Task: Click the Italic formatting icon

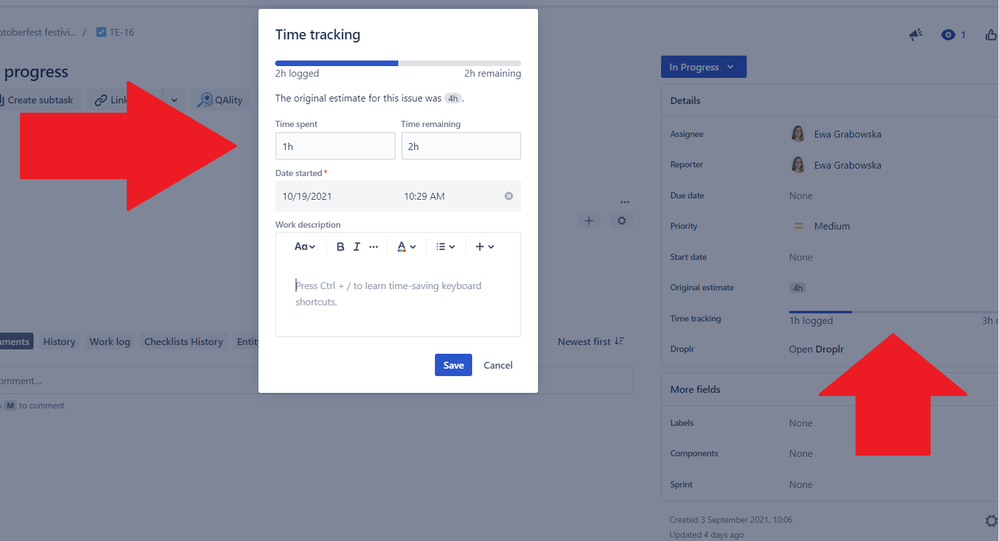Action: 357,247
